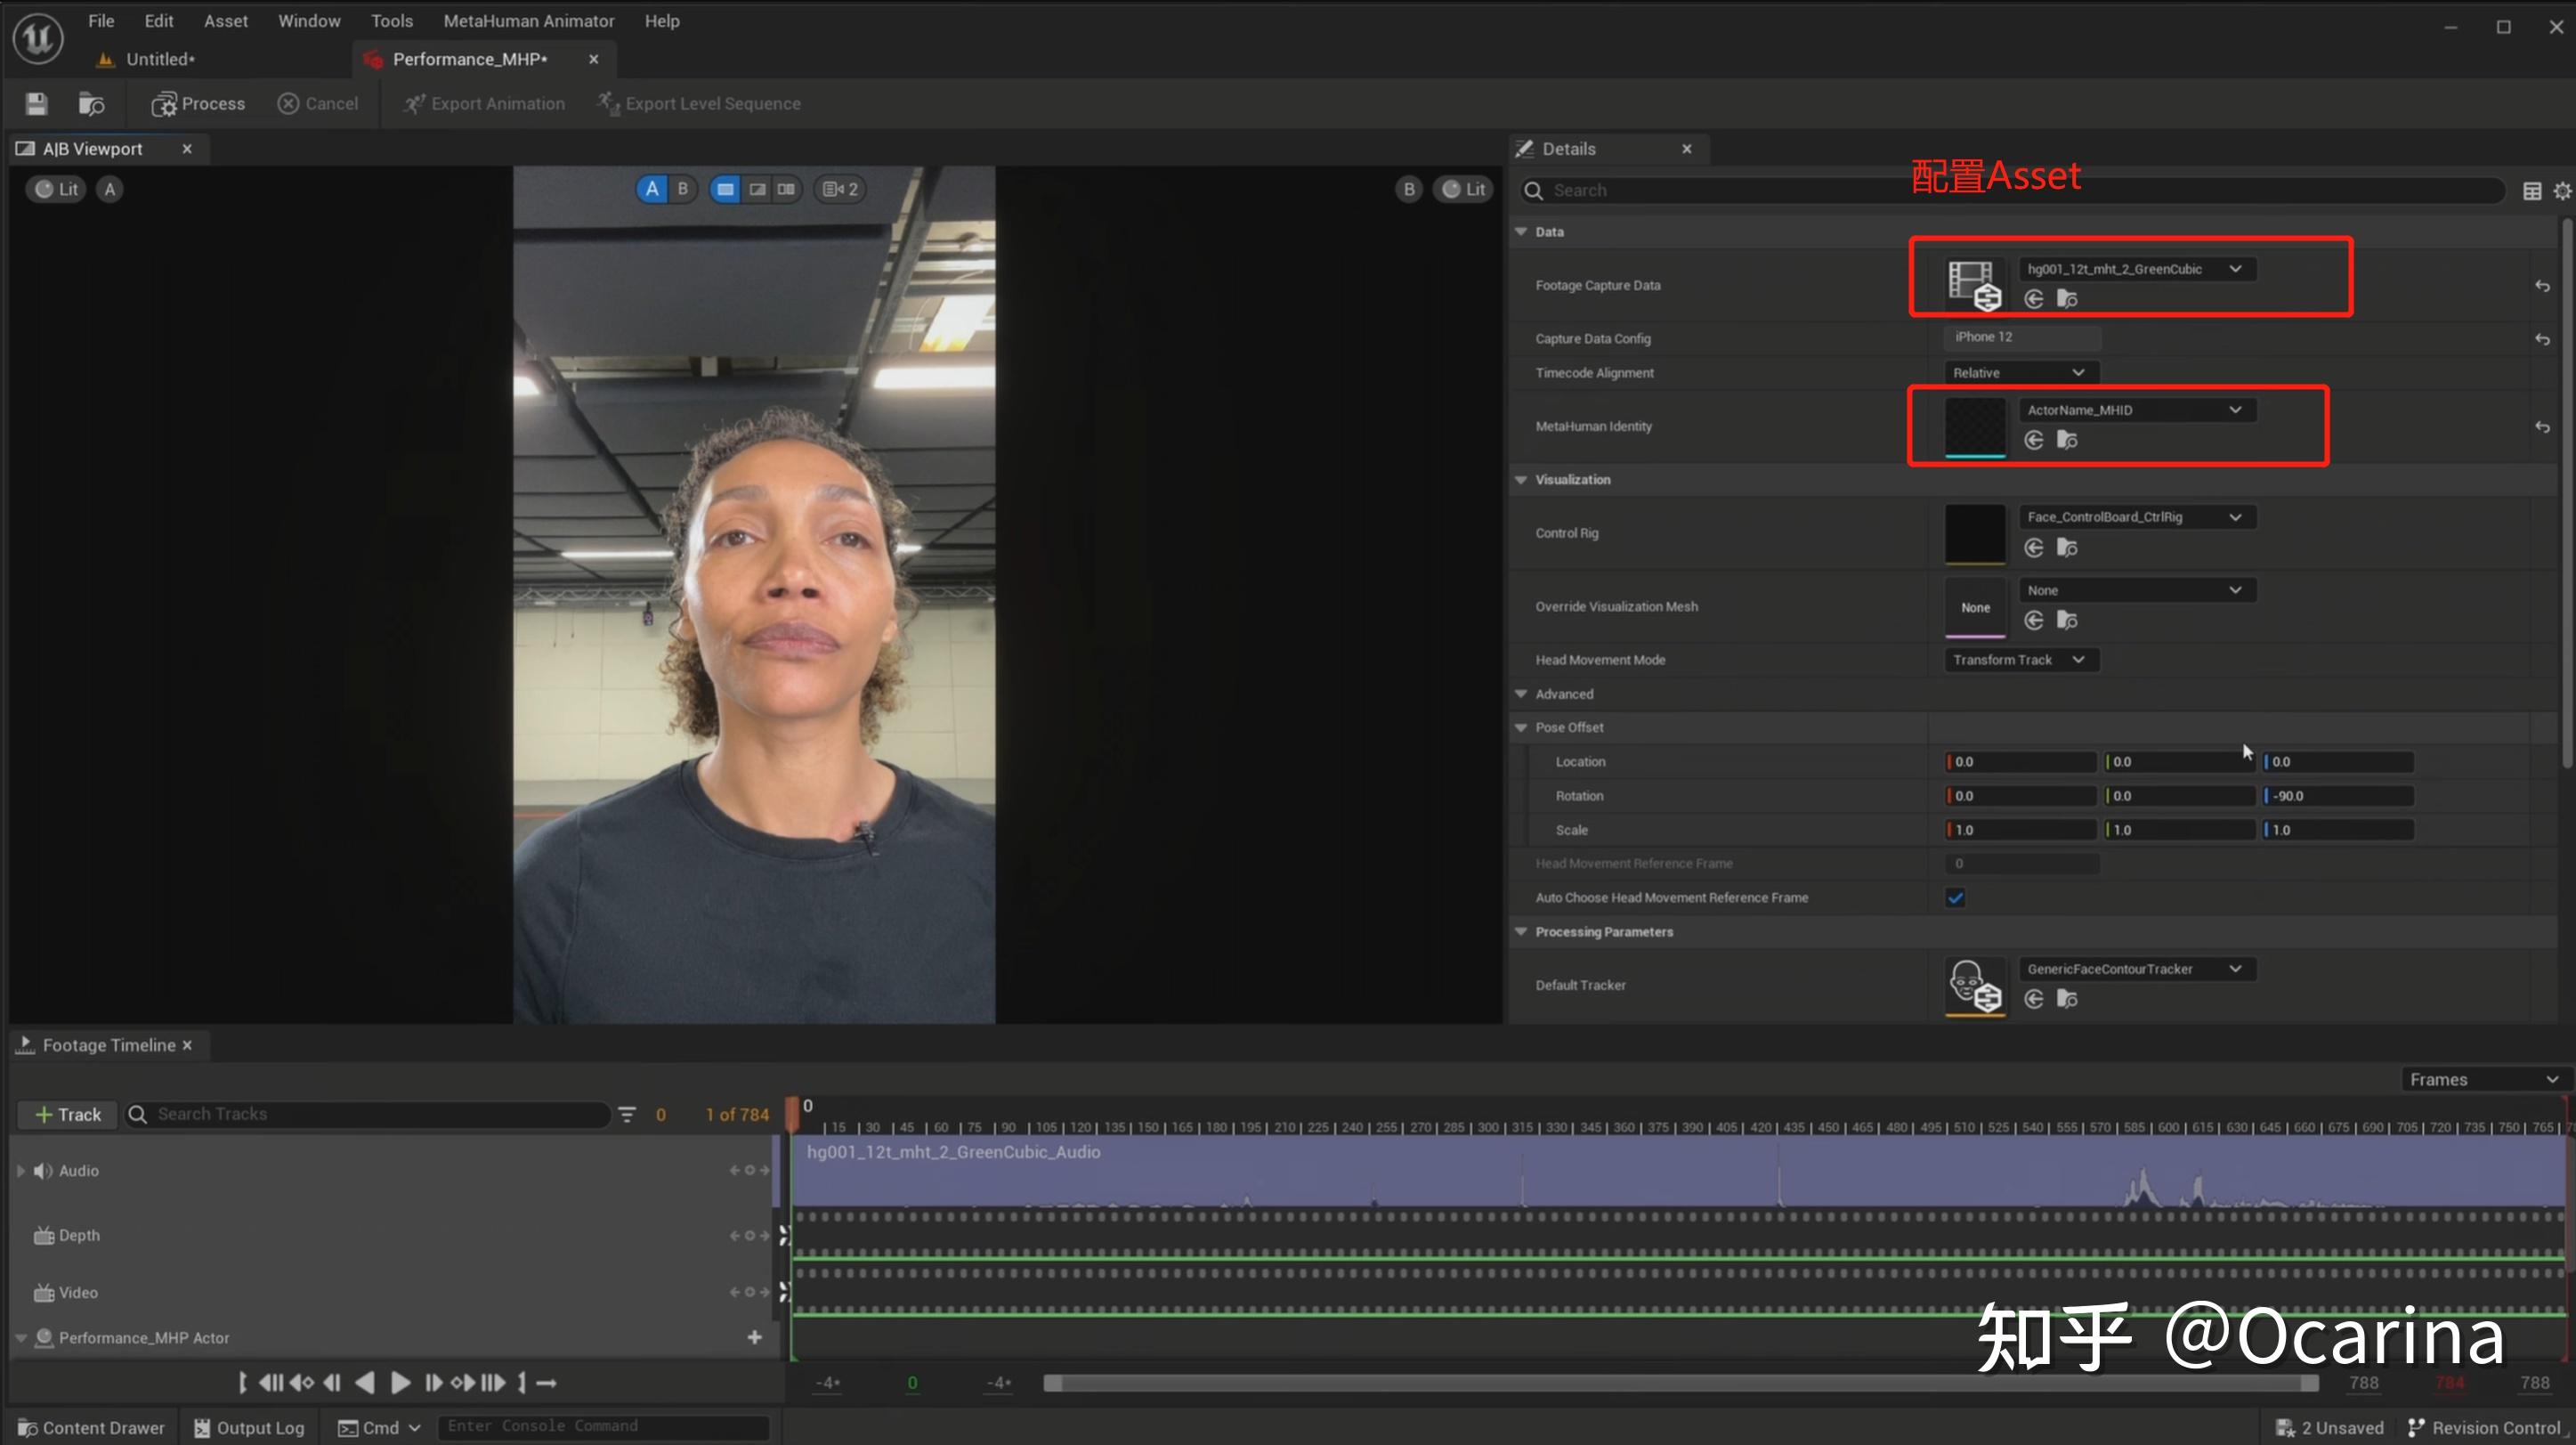Image resolution: width=2576 pixels, height=1445 pixels.
Task: Step forward one frame
Action: click(x=433, y=1382)
